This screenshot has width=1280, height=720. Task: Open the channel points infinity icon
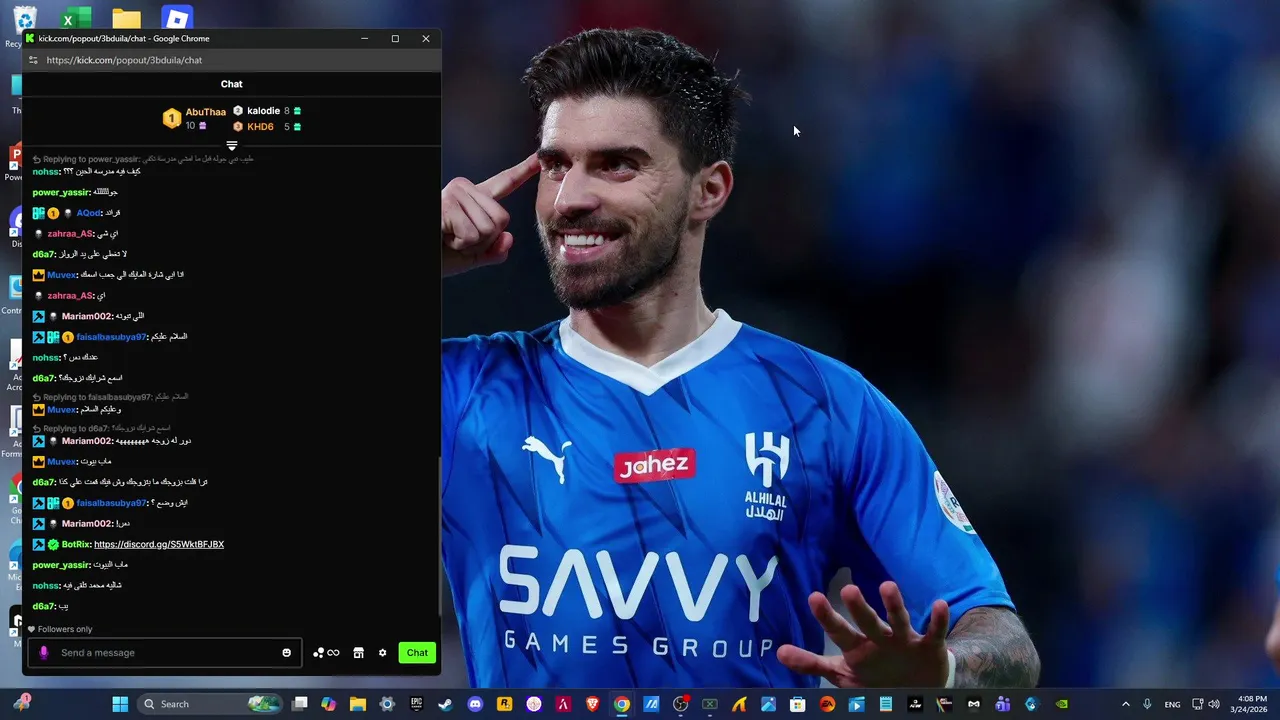point(326,653)
